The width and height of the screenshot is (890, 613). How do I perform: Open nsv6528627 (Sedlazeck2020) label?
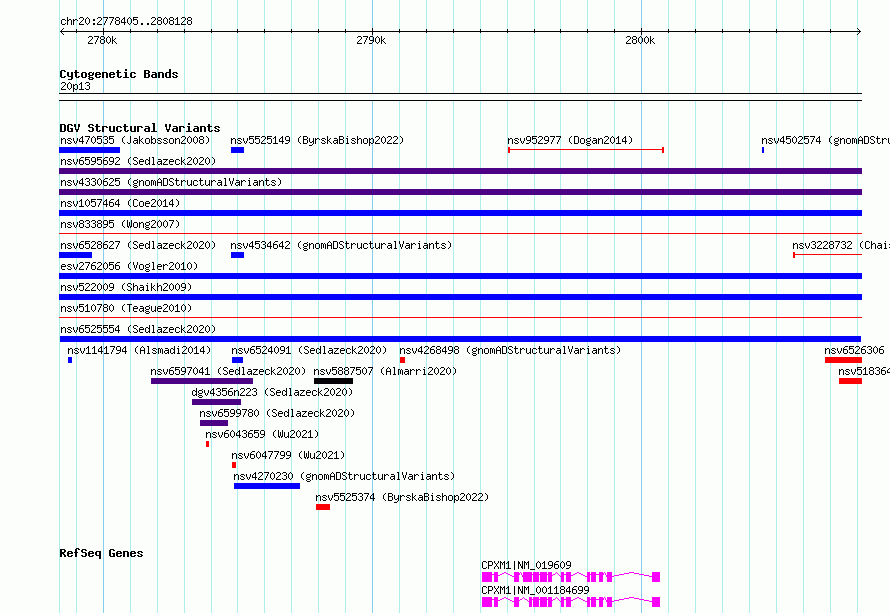(138, 245)
